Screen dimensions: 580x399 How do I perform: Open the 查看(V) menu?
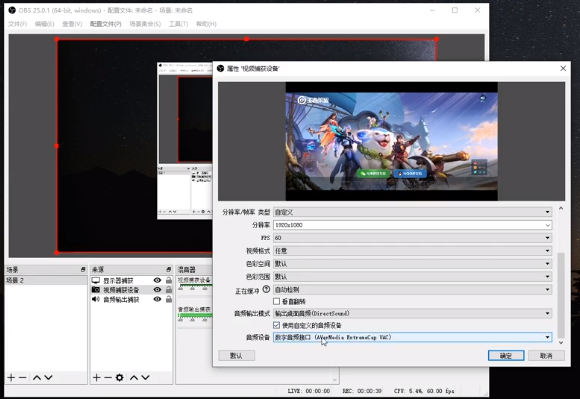point(72,24)
